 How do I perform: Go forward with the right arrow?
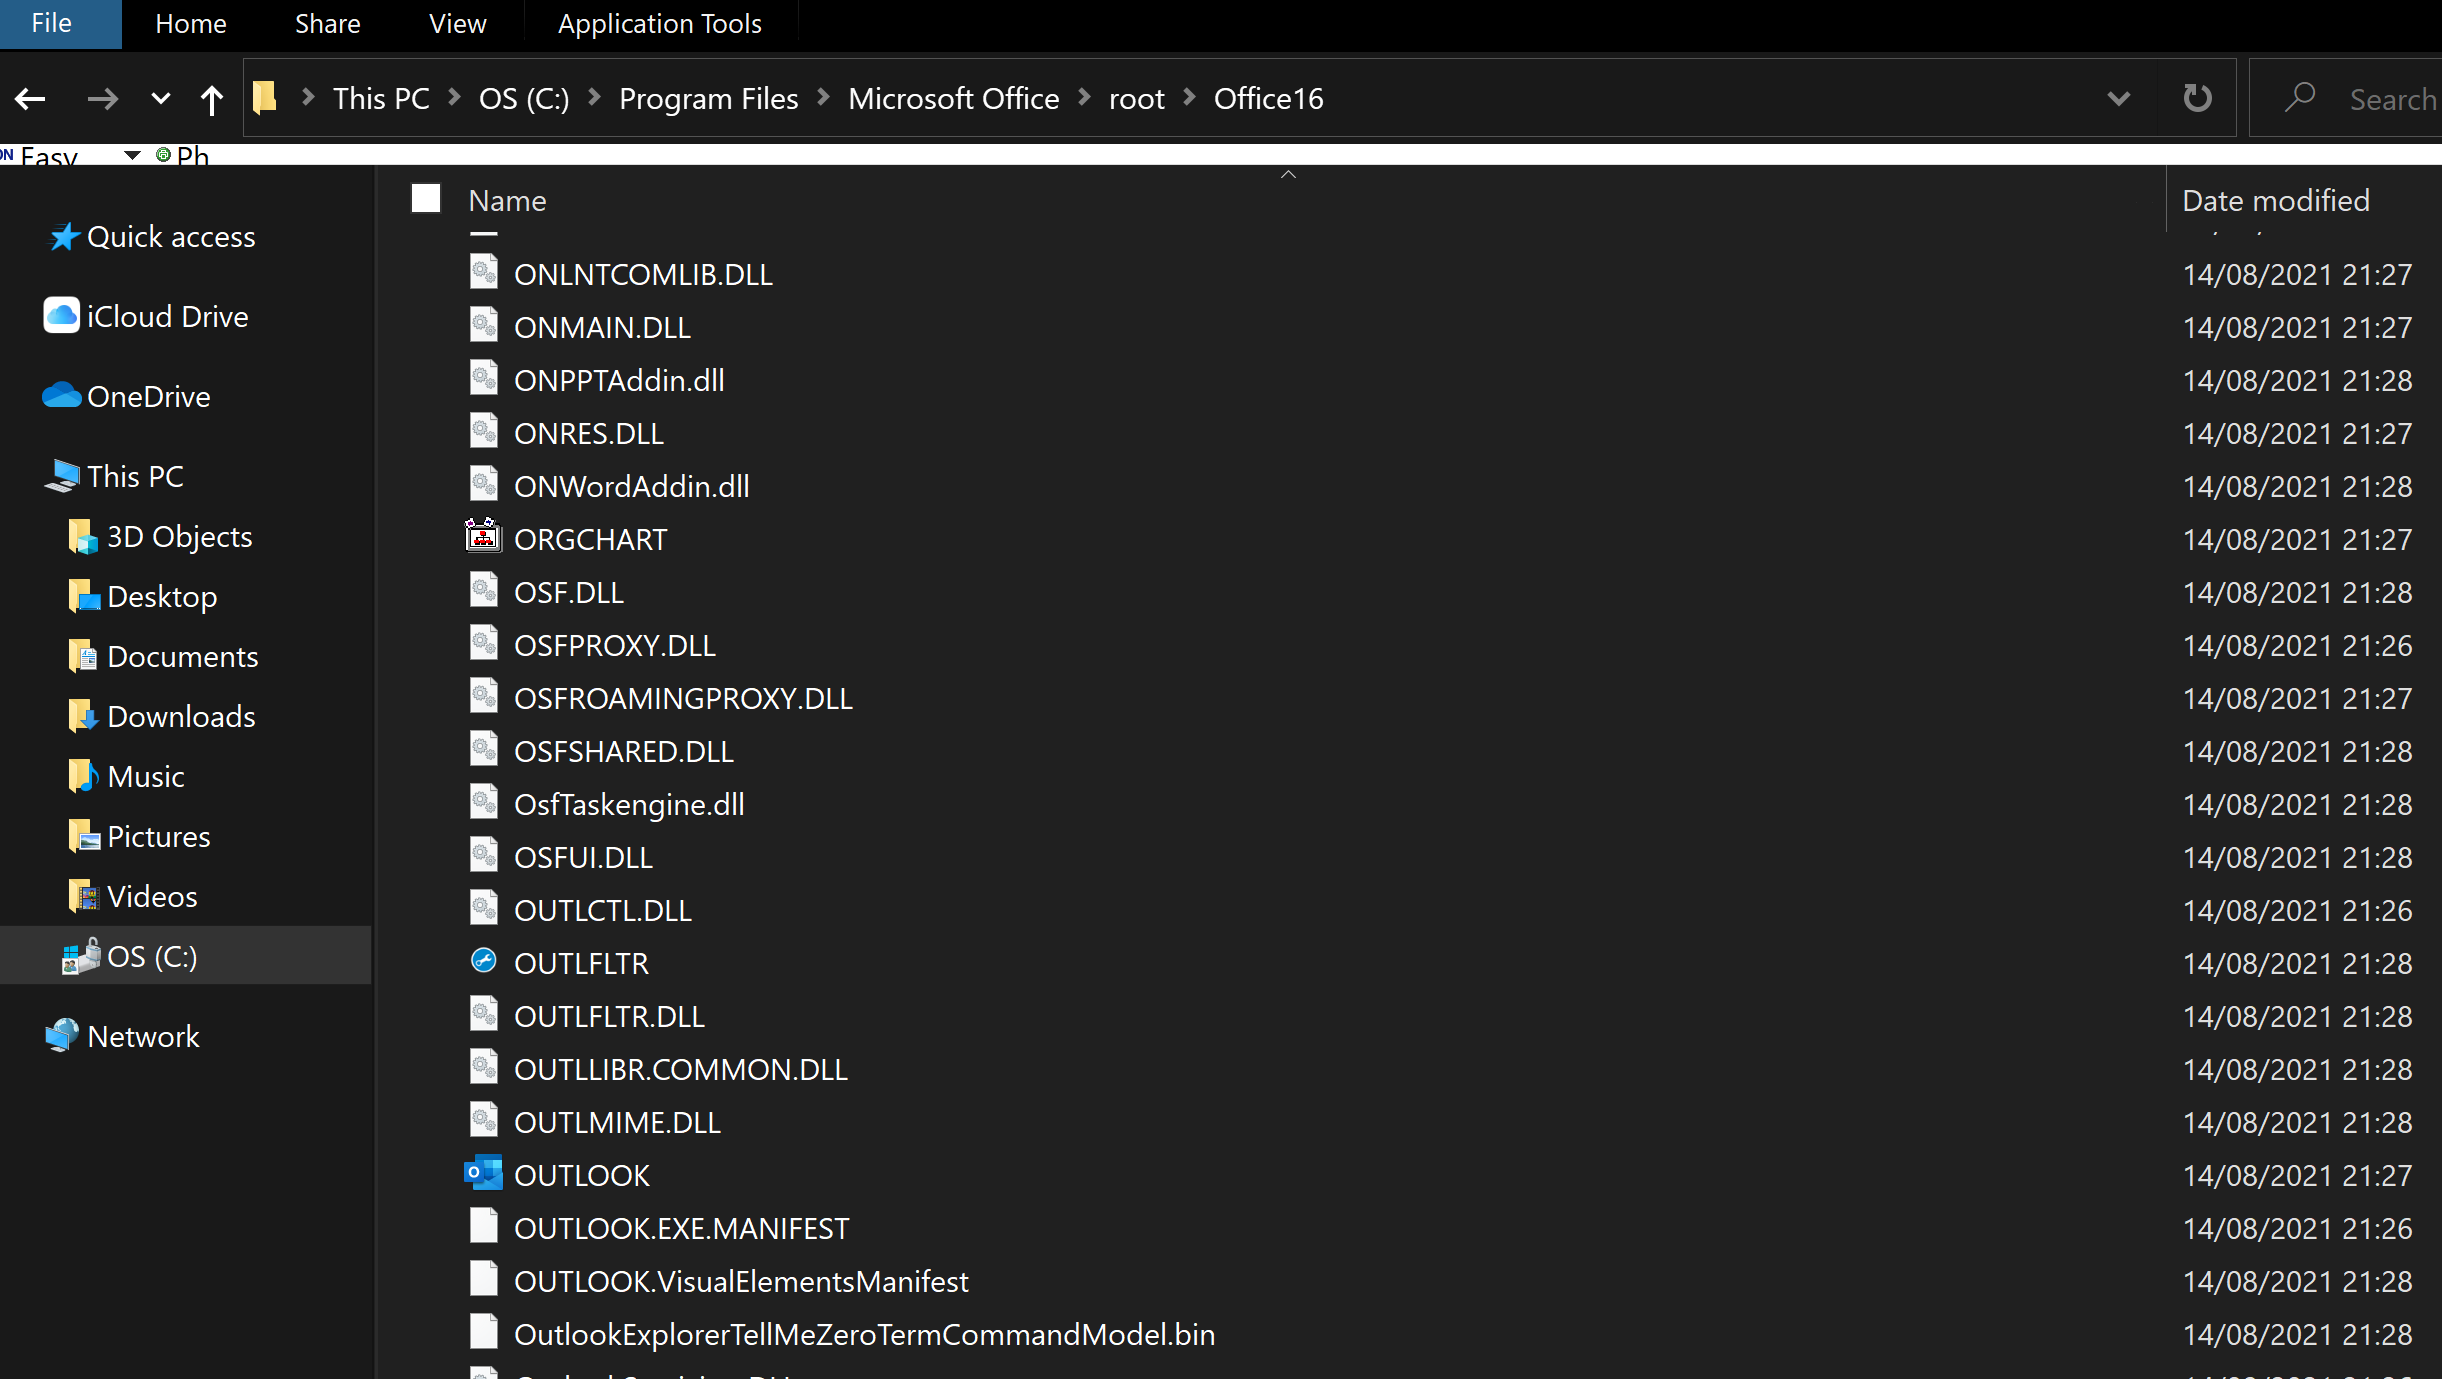(x=102, y=99)
